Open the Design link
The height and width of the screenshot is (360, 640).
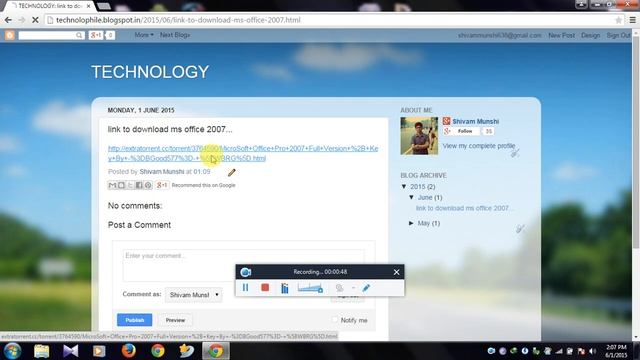click(591, 36)
